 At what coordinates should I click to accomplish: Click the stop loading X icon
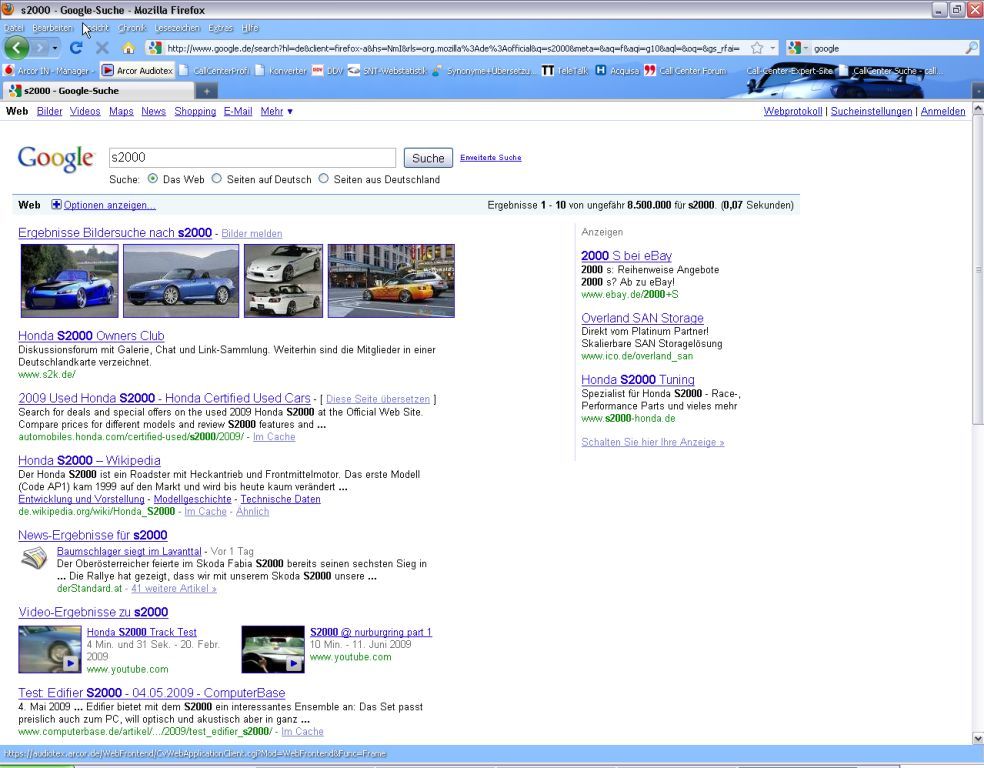coord(102,48)
